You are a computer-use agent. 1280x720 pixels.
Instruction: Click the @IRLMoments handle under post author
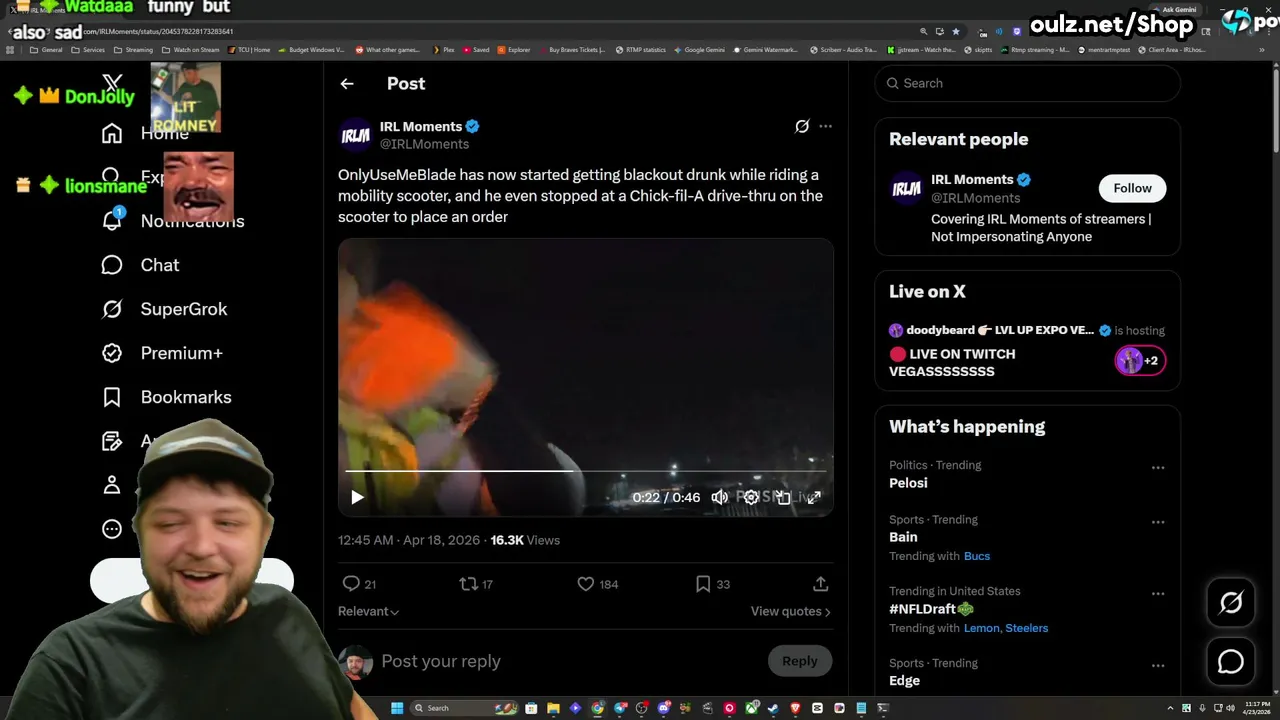[x=424, y=144]
